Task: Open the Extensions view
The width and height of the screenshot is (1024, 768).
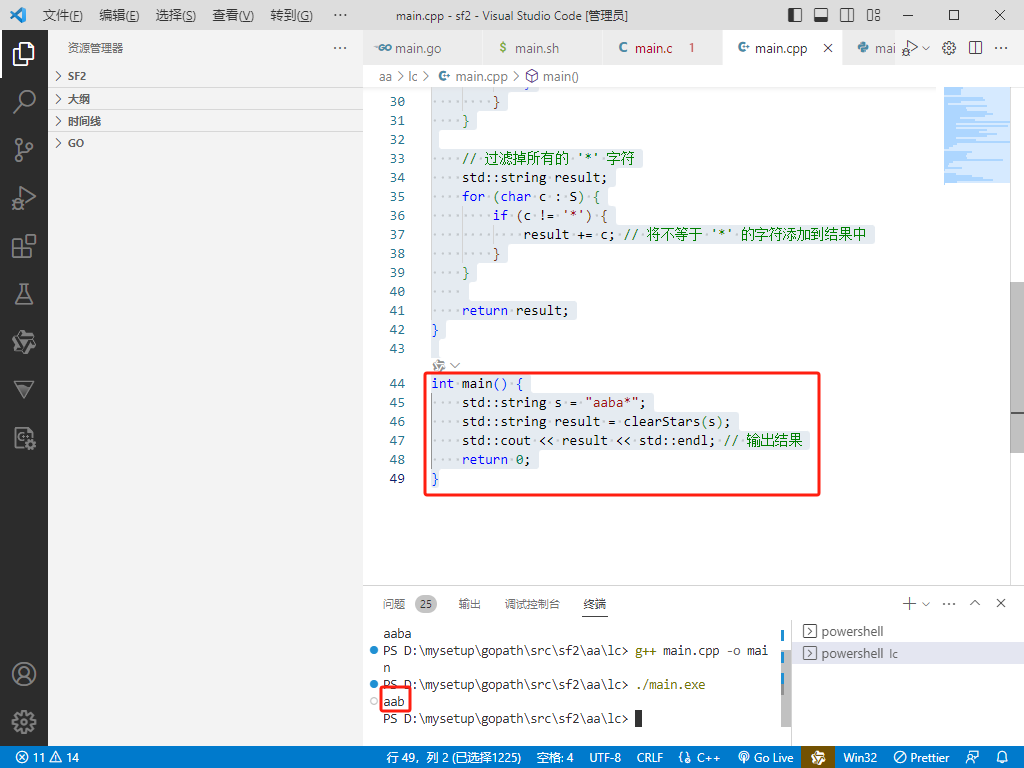Action: [x=24, y=246]
